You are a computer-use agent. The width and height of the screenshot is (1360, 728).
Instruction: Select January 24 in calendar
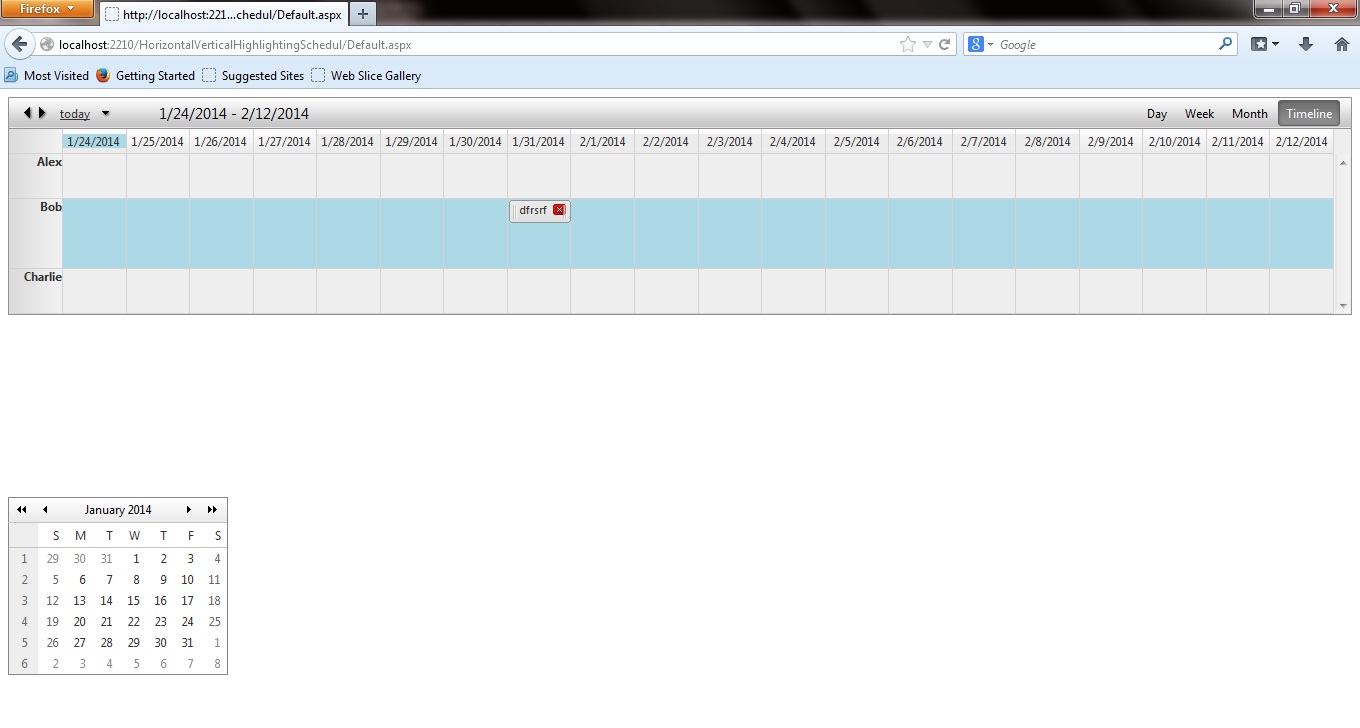pos(187,622)
